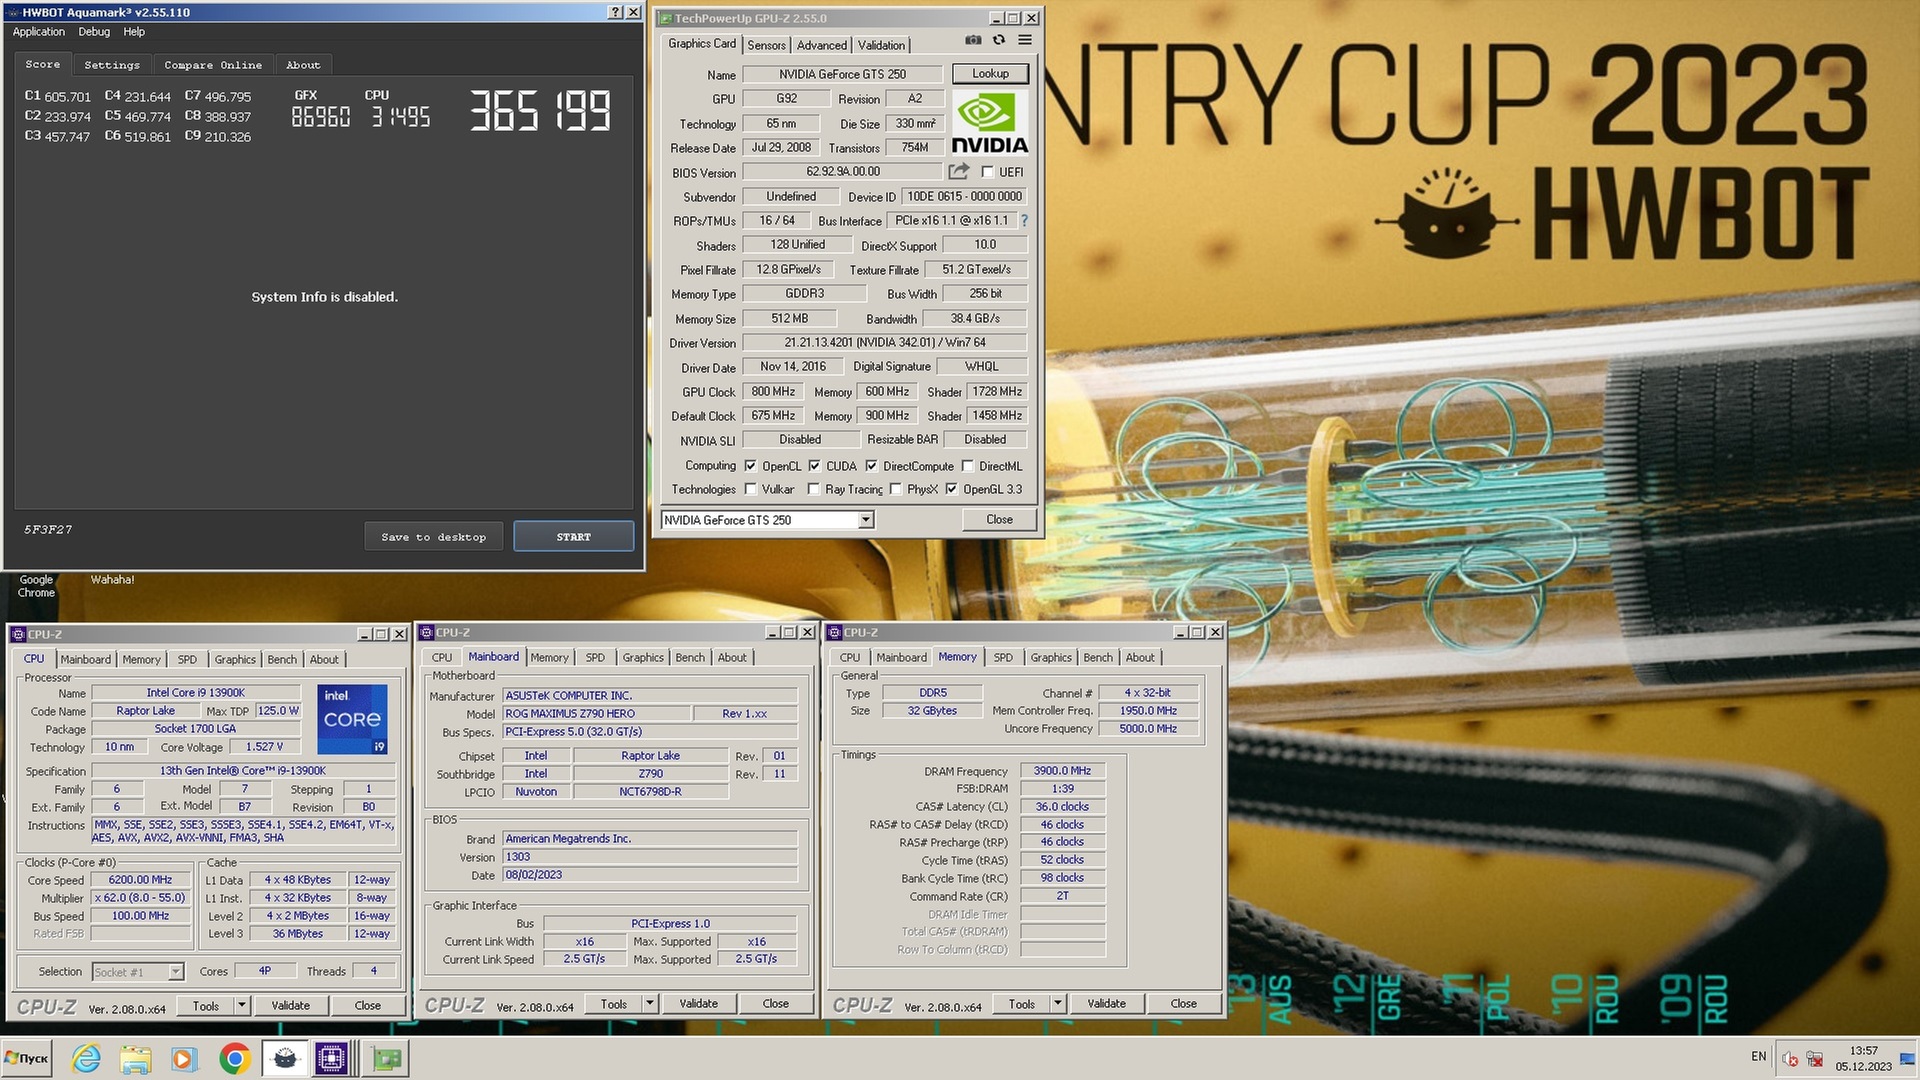Click the NVIDIA logo in GPU-Z
1920x1080 pixels.
click(x=989, y=124)
